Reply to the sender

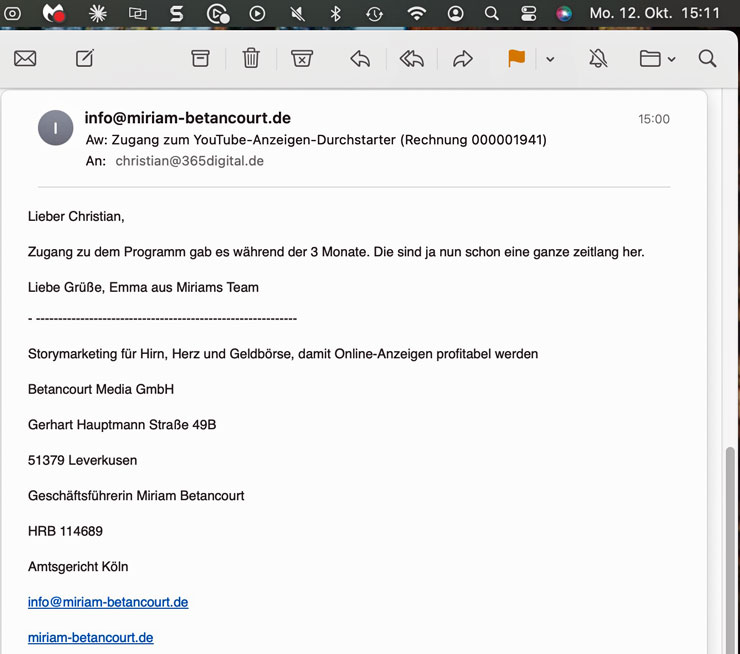click(x=360, y=59)
